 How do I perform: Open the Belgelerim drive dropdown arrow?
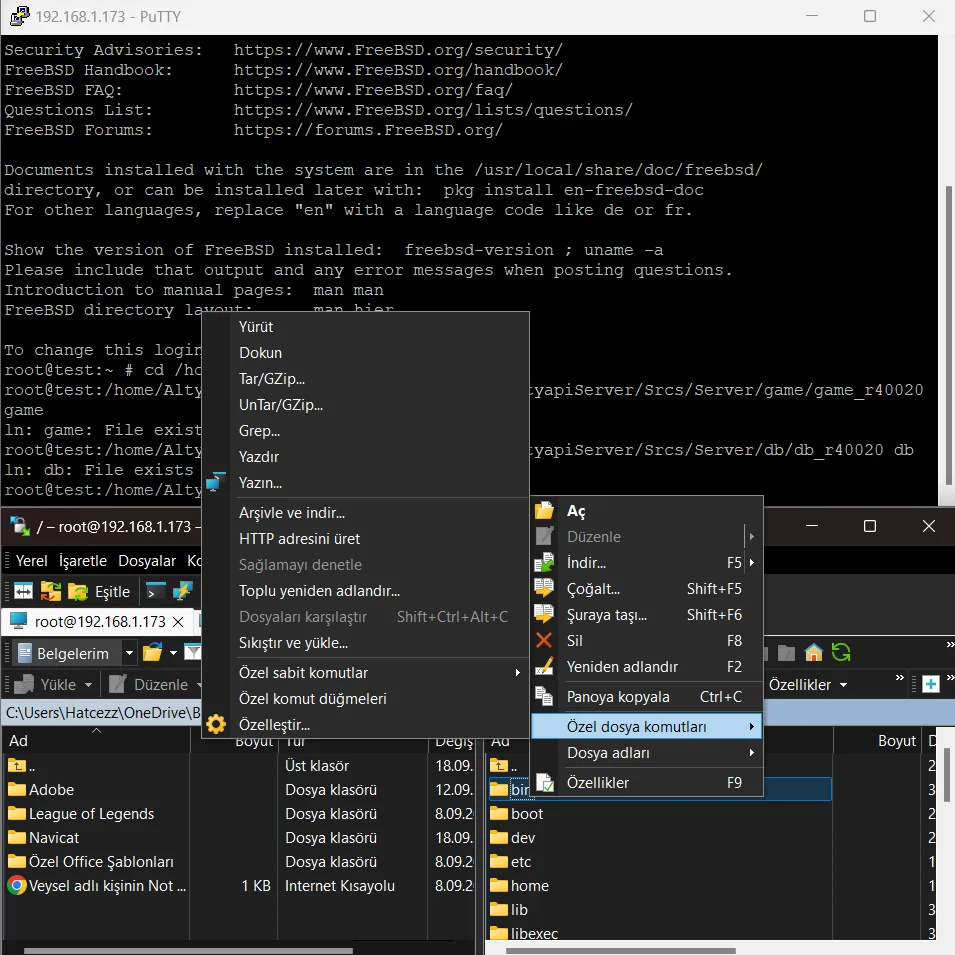[x=129, y=654]
